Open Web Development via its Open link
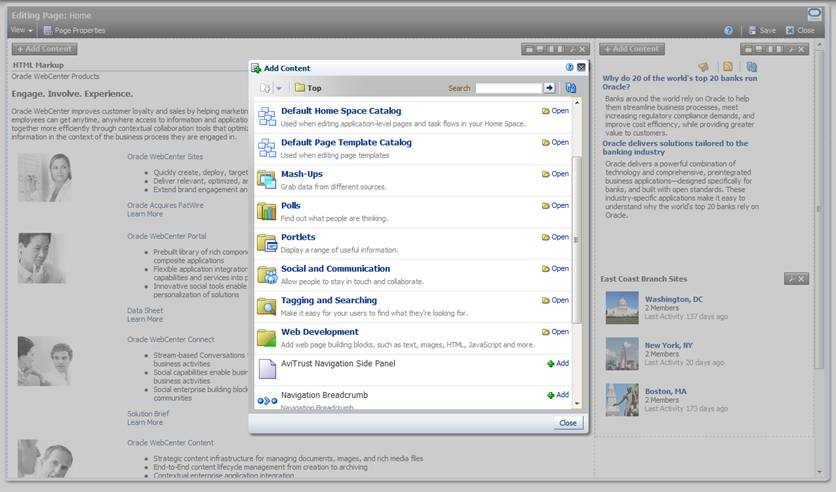Viewport: 836px width, 492px height. tap(555, 332)
